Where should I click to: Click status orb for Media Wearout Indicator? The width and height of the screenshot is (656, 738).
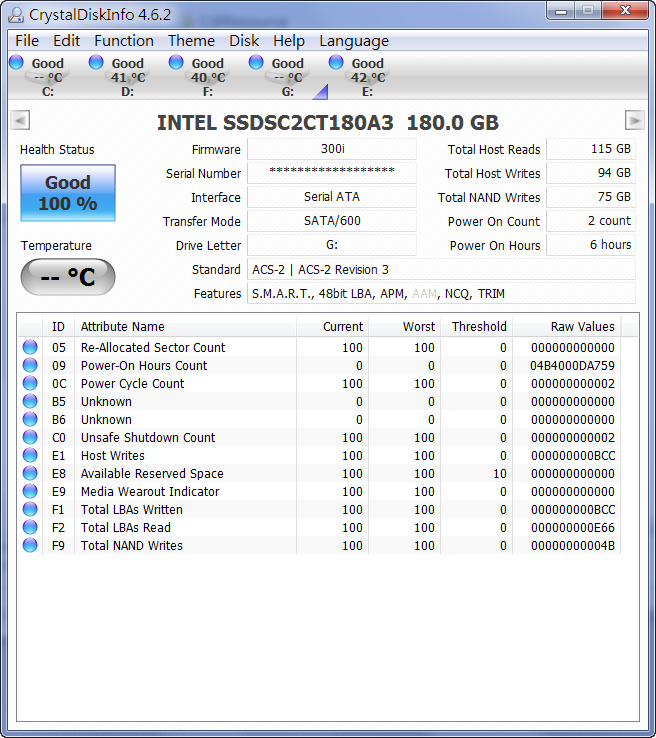30,491
